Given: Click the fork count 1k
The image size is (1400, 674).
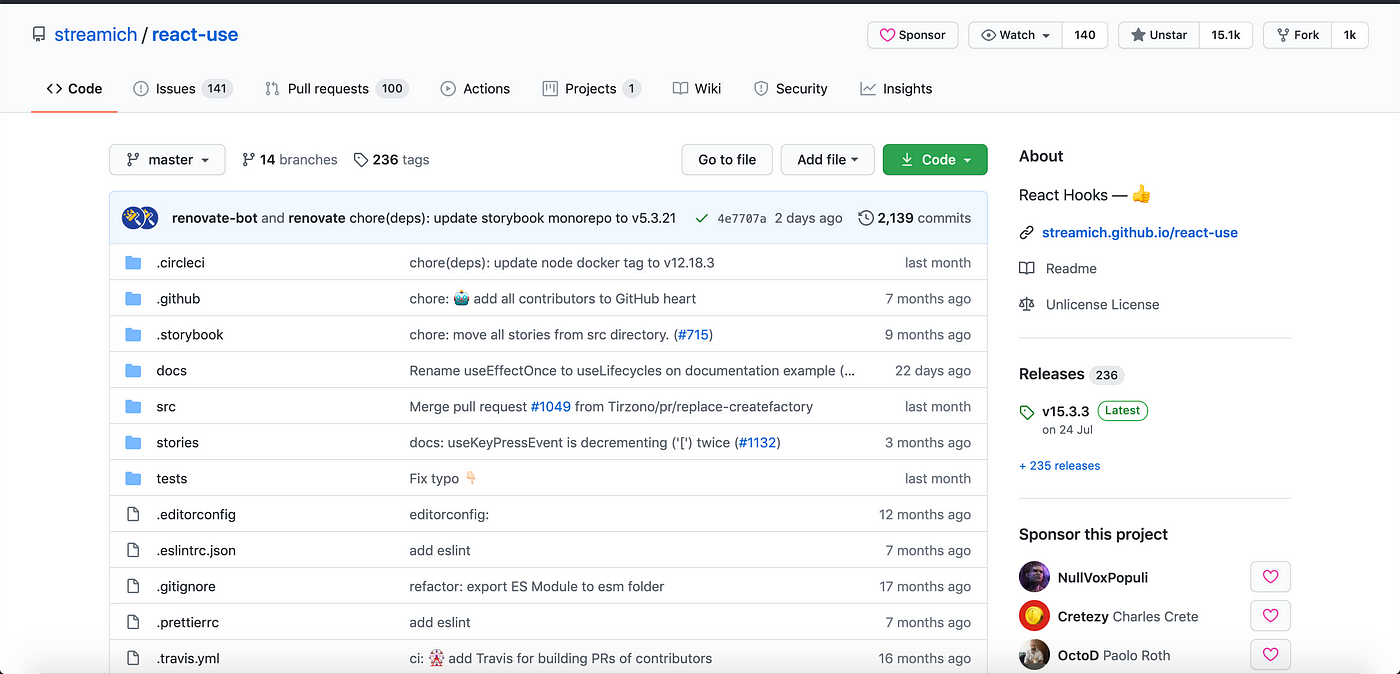Looking at the screenshot, I should coord(1350,35).
